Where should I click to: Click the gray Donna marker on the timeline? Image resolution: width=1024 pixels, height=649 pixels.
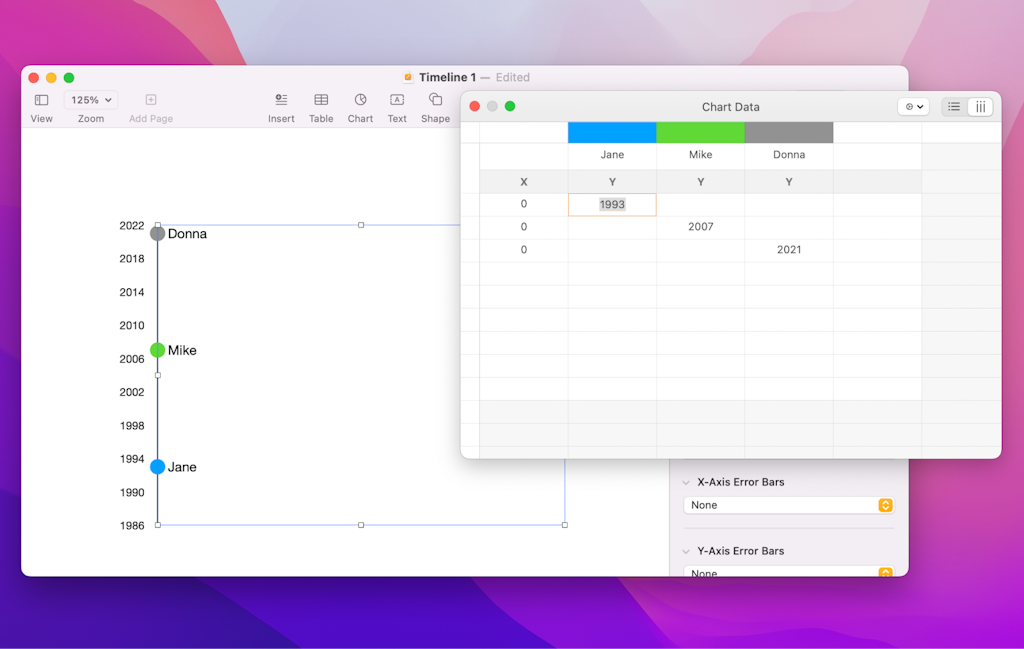coord(157,233)
